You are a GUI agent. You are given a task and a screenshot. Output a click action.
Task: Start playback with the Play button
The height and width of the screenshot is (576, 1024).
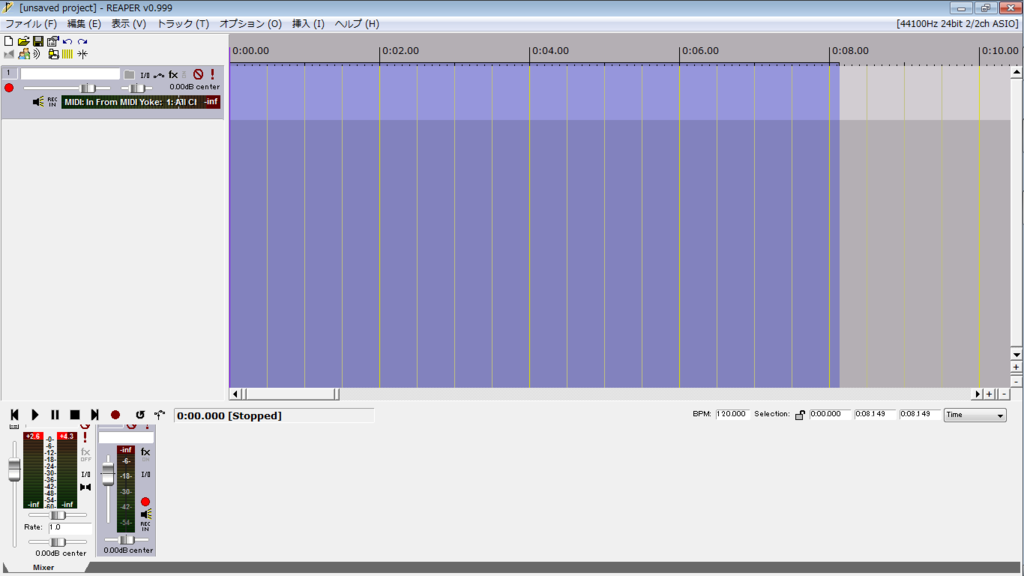coord(34,414)
